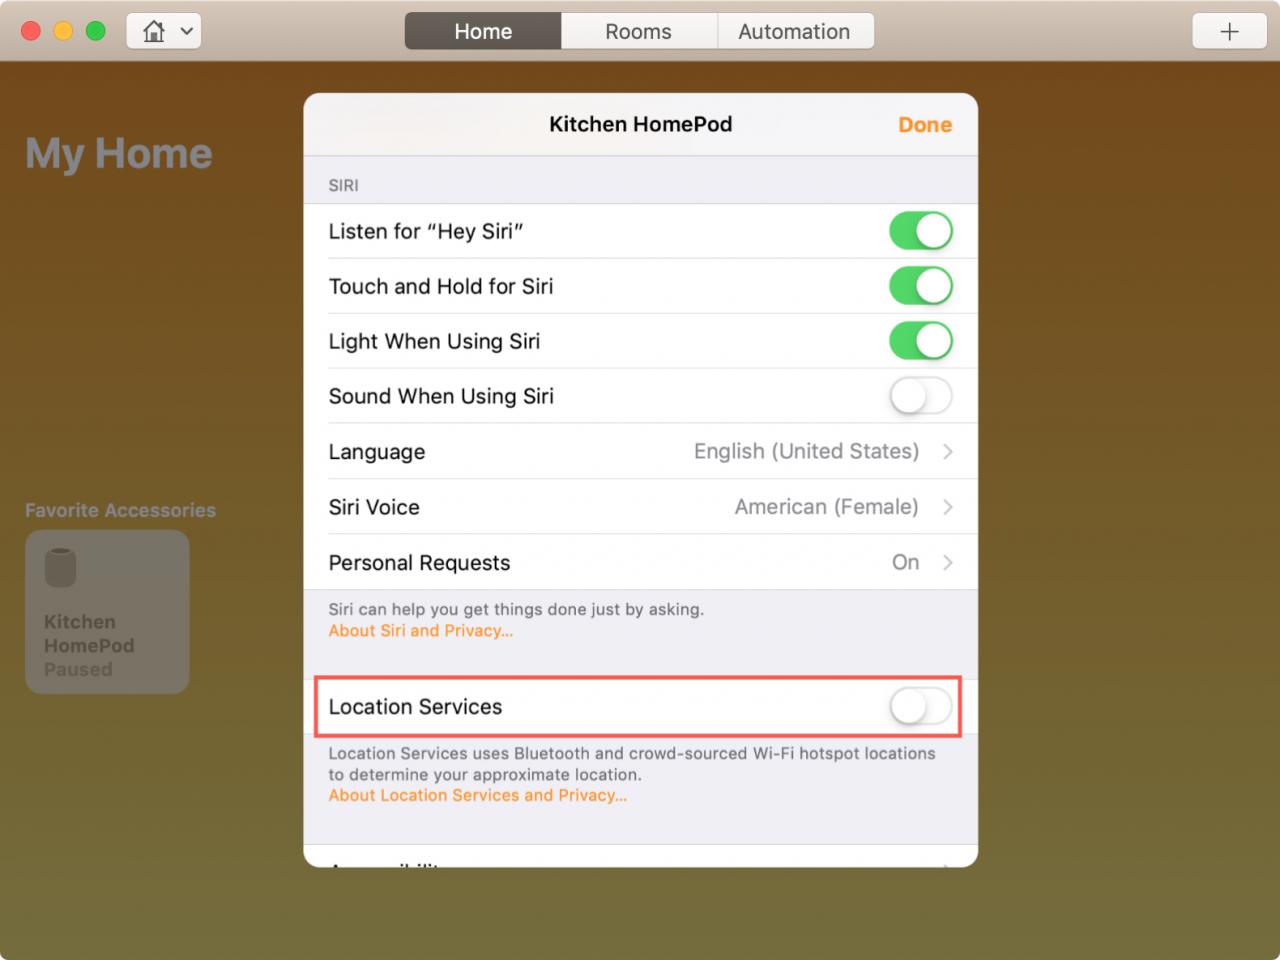Turn off Light When Using Siri
The image size is (1280, 960).
[x=920, y=341]
